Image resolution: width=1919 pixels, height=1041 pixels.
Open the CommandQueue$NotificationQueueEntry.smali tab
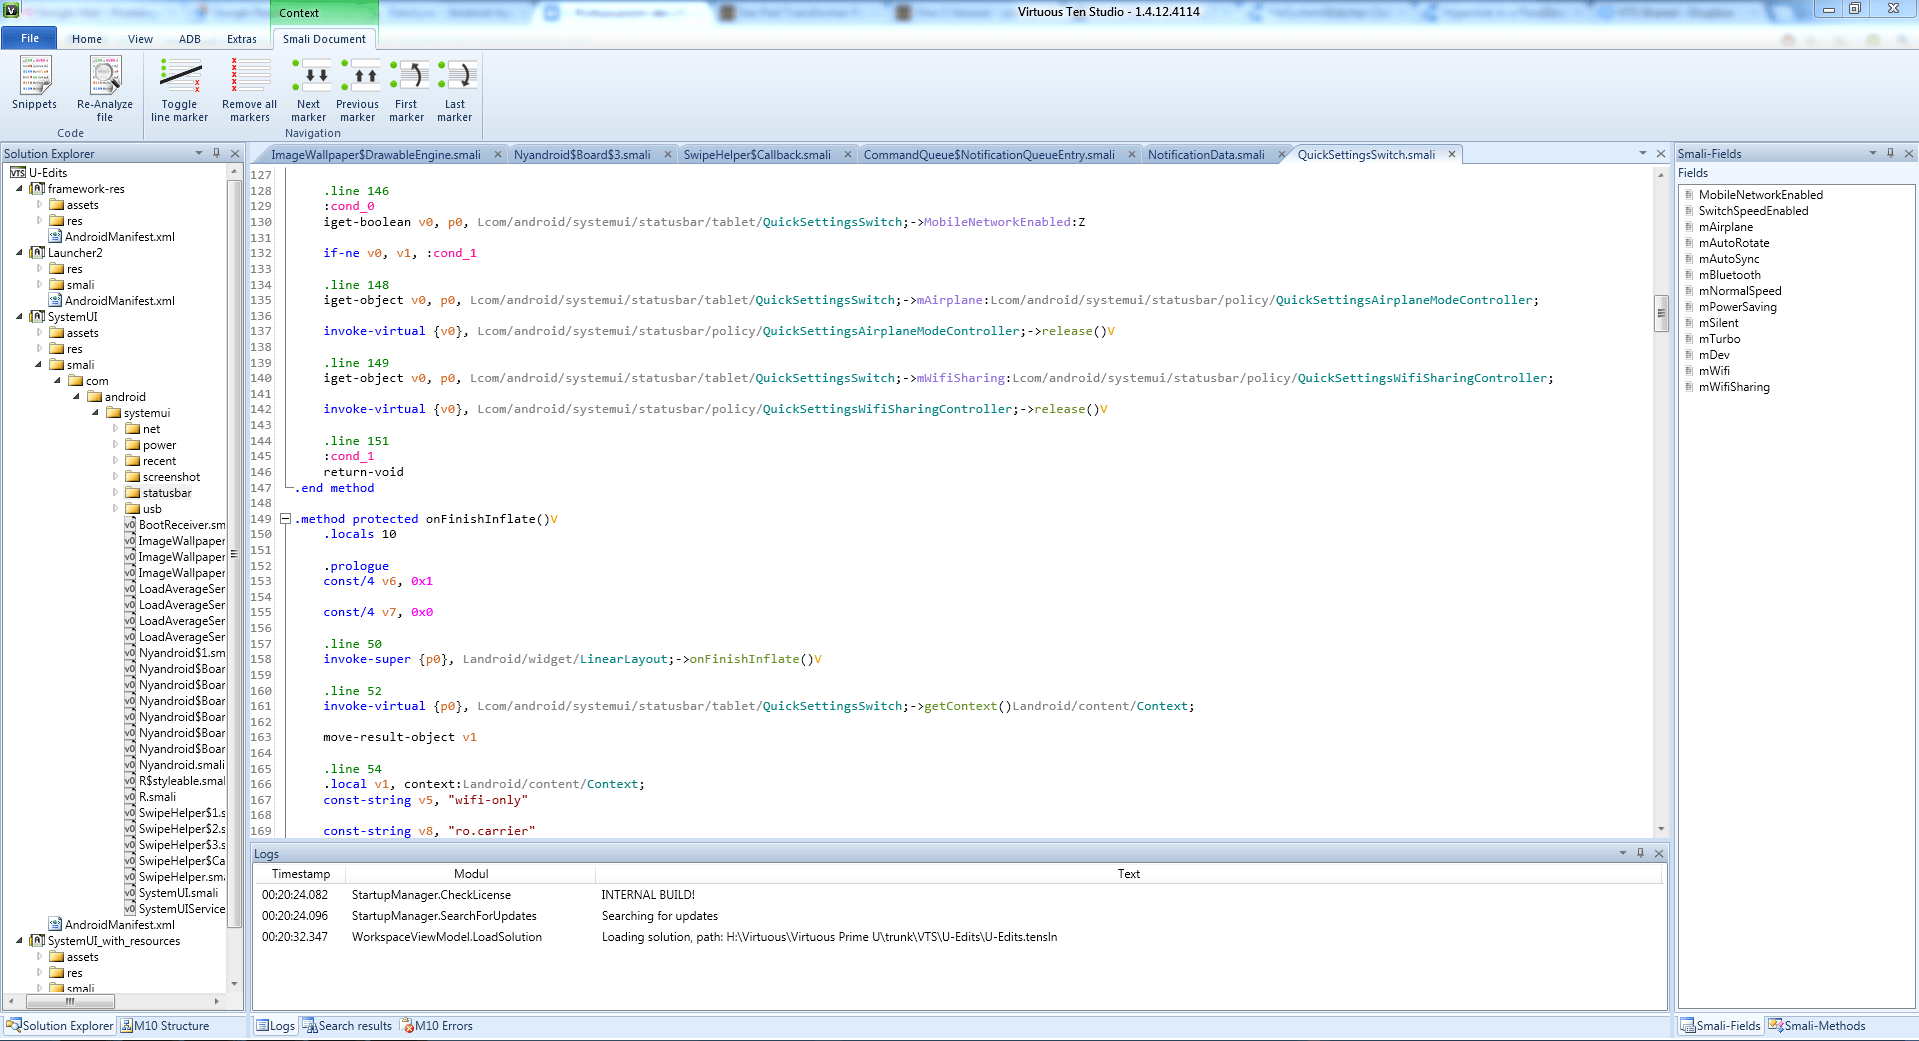(989, 154)
